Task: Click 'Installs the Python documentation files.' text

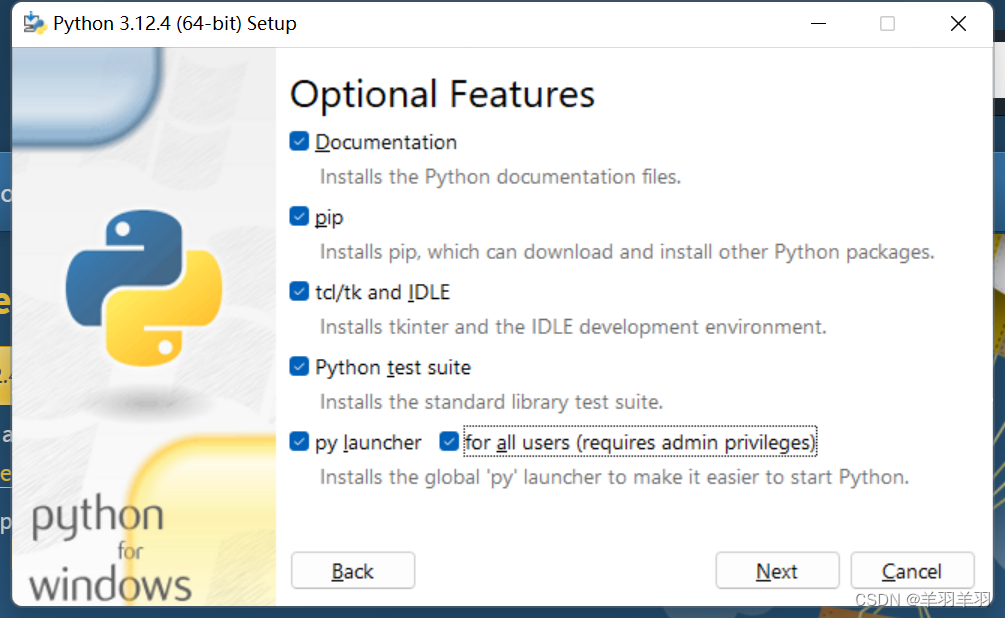Action: point(500,176)
